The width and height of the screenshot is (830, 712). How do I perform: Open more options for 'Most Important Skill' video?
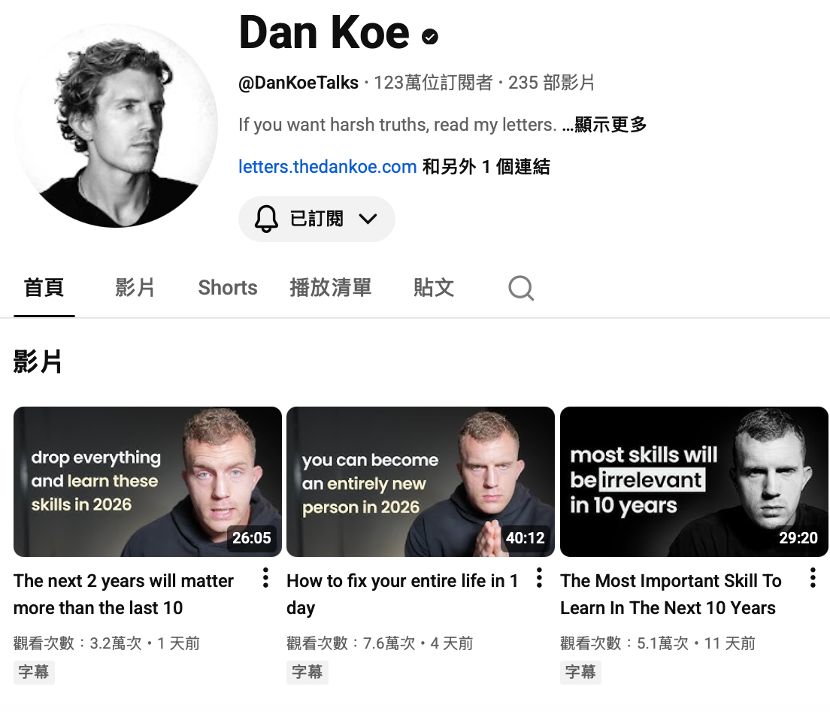pos(813,578)
